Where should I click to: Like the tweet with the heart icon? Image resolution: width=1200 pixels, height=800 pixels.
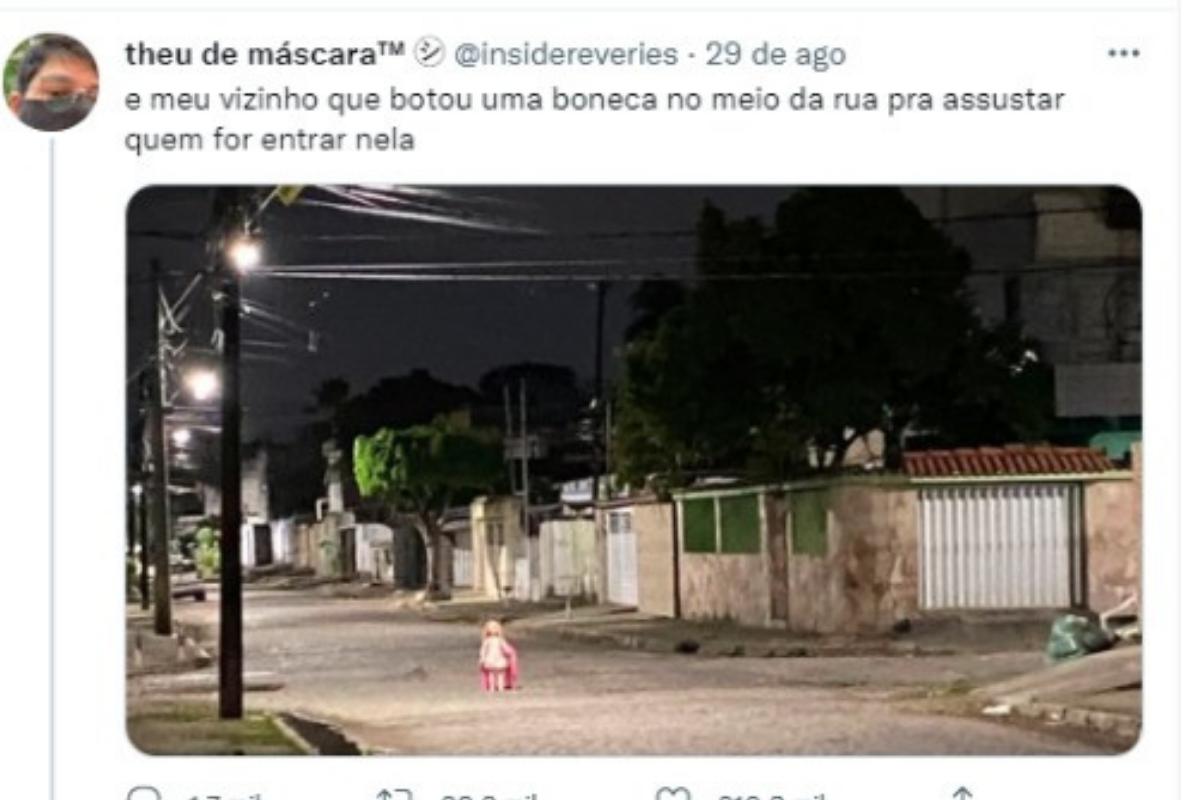point(672,796)
